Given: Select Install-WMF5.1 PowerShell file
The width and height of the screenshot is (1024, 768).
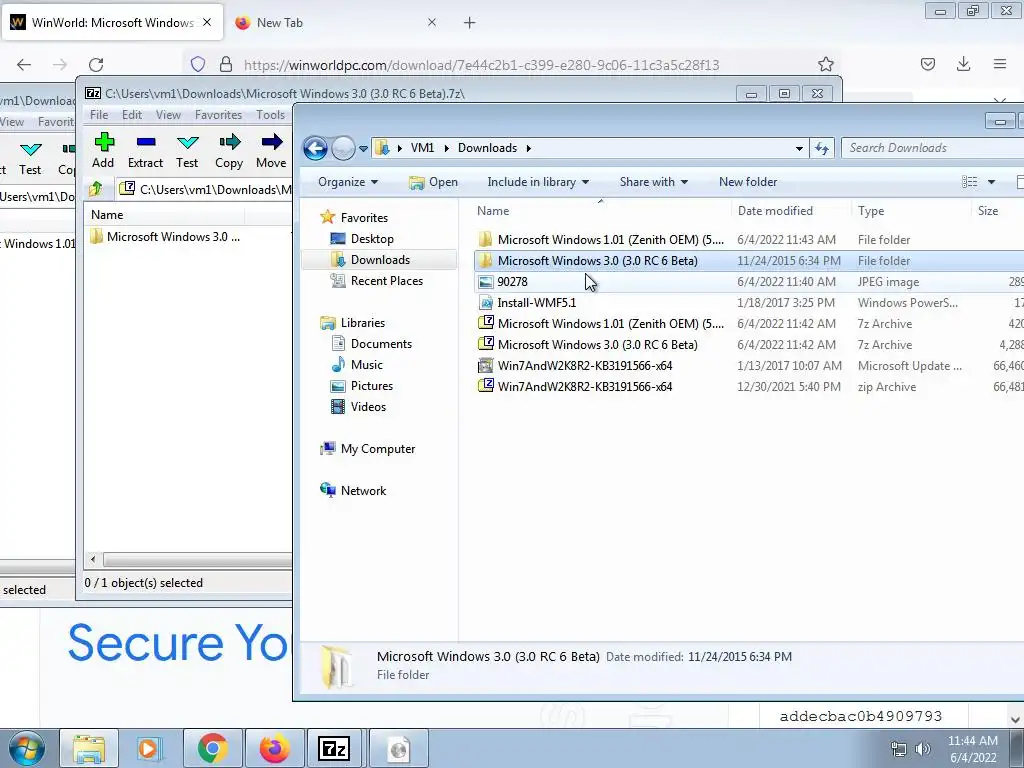Looking at the screenshot, I should (x=749, y=302).
